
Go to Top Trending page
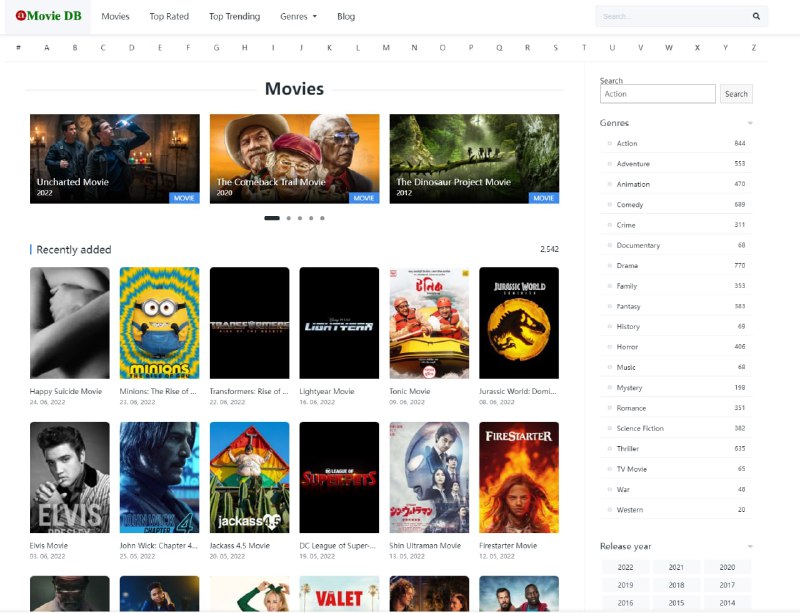[234, 16]
